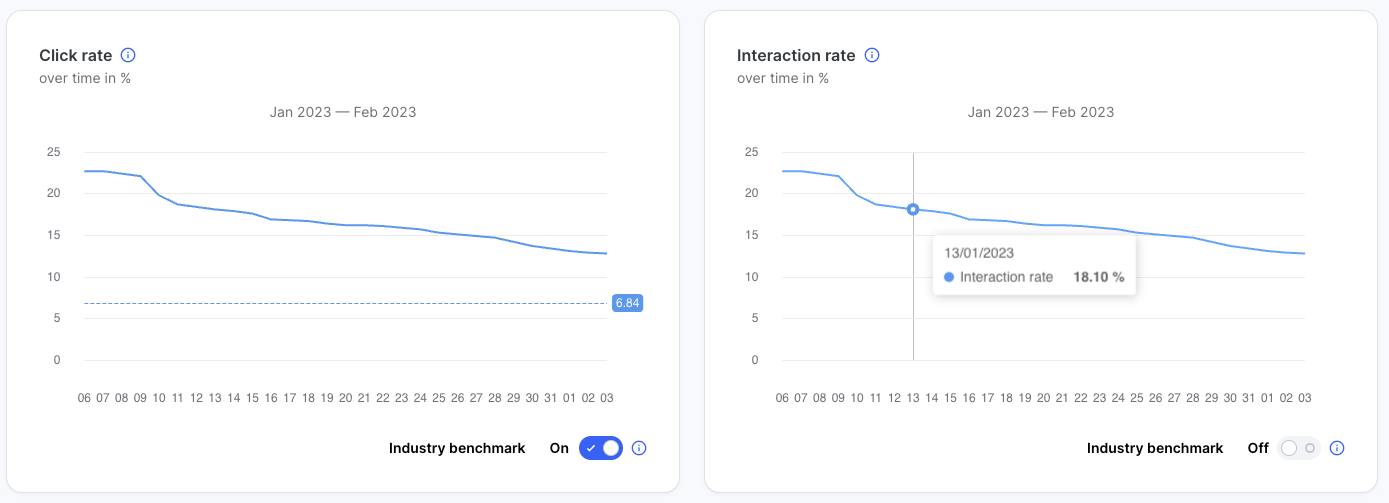The image size is (1389, 503).
Task: Click the Industry benchmark label in Click rate card
Action: (457, 448)
